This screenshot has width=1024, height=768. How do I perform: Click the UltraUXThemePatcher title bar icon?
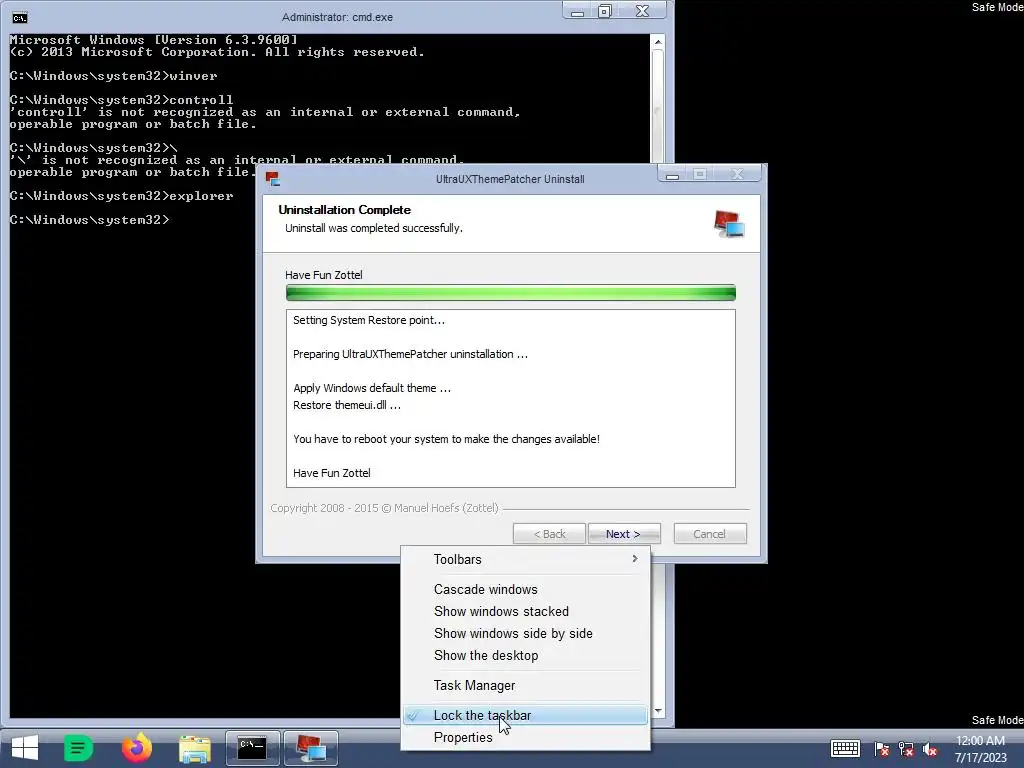click(x=272, y=178)
